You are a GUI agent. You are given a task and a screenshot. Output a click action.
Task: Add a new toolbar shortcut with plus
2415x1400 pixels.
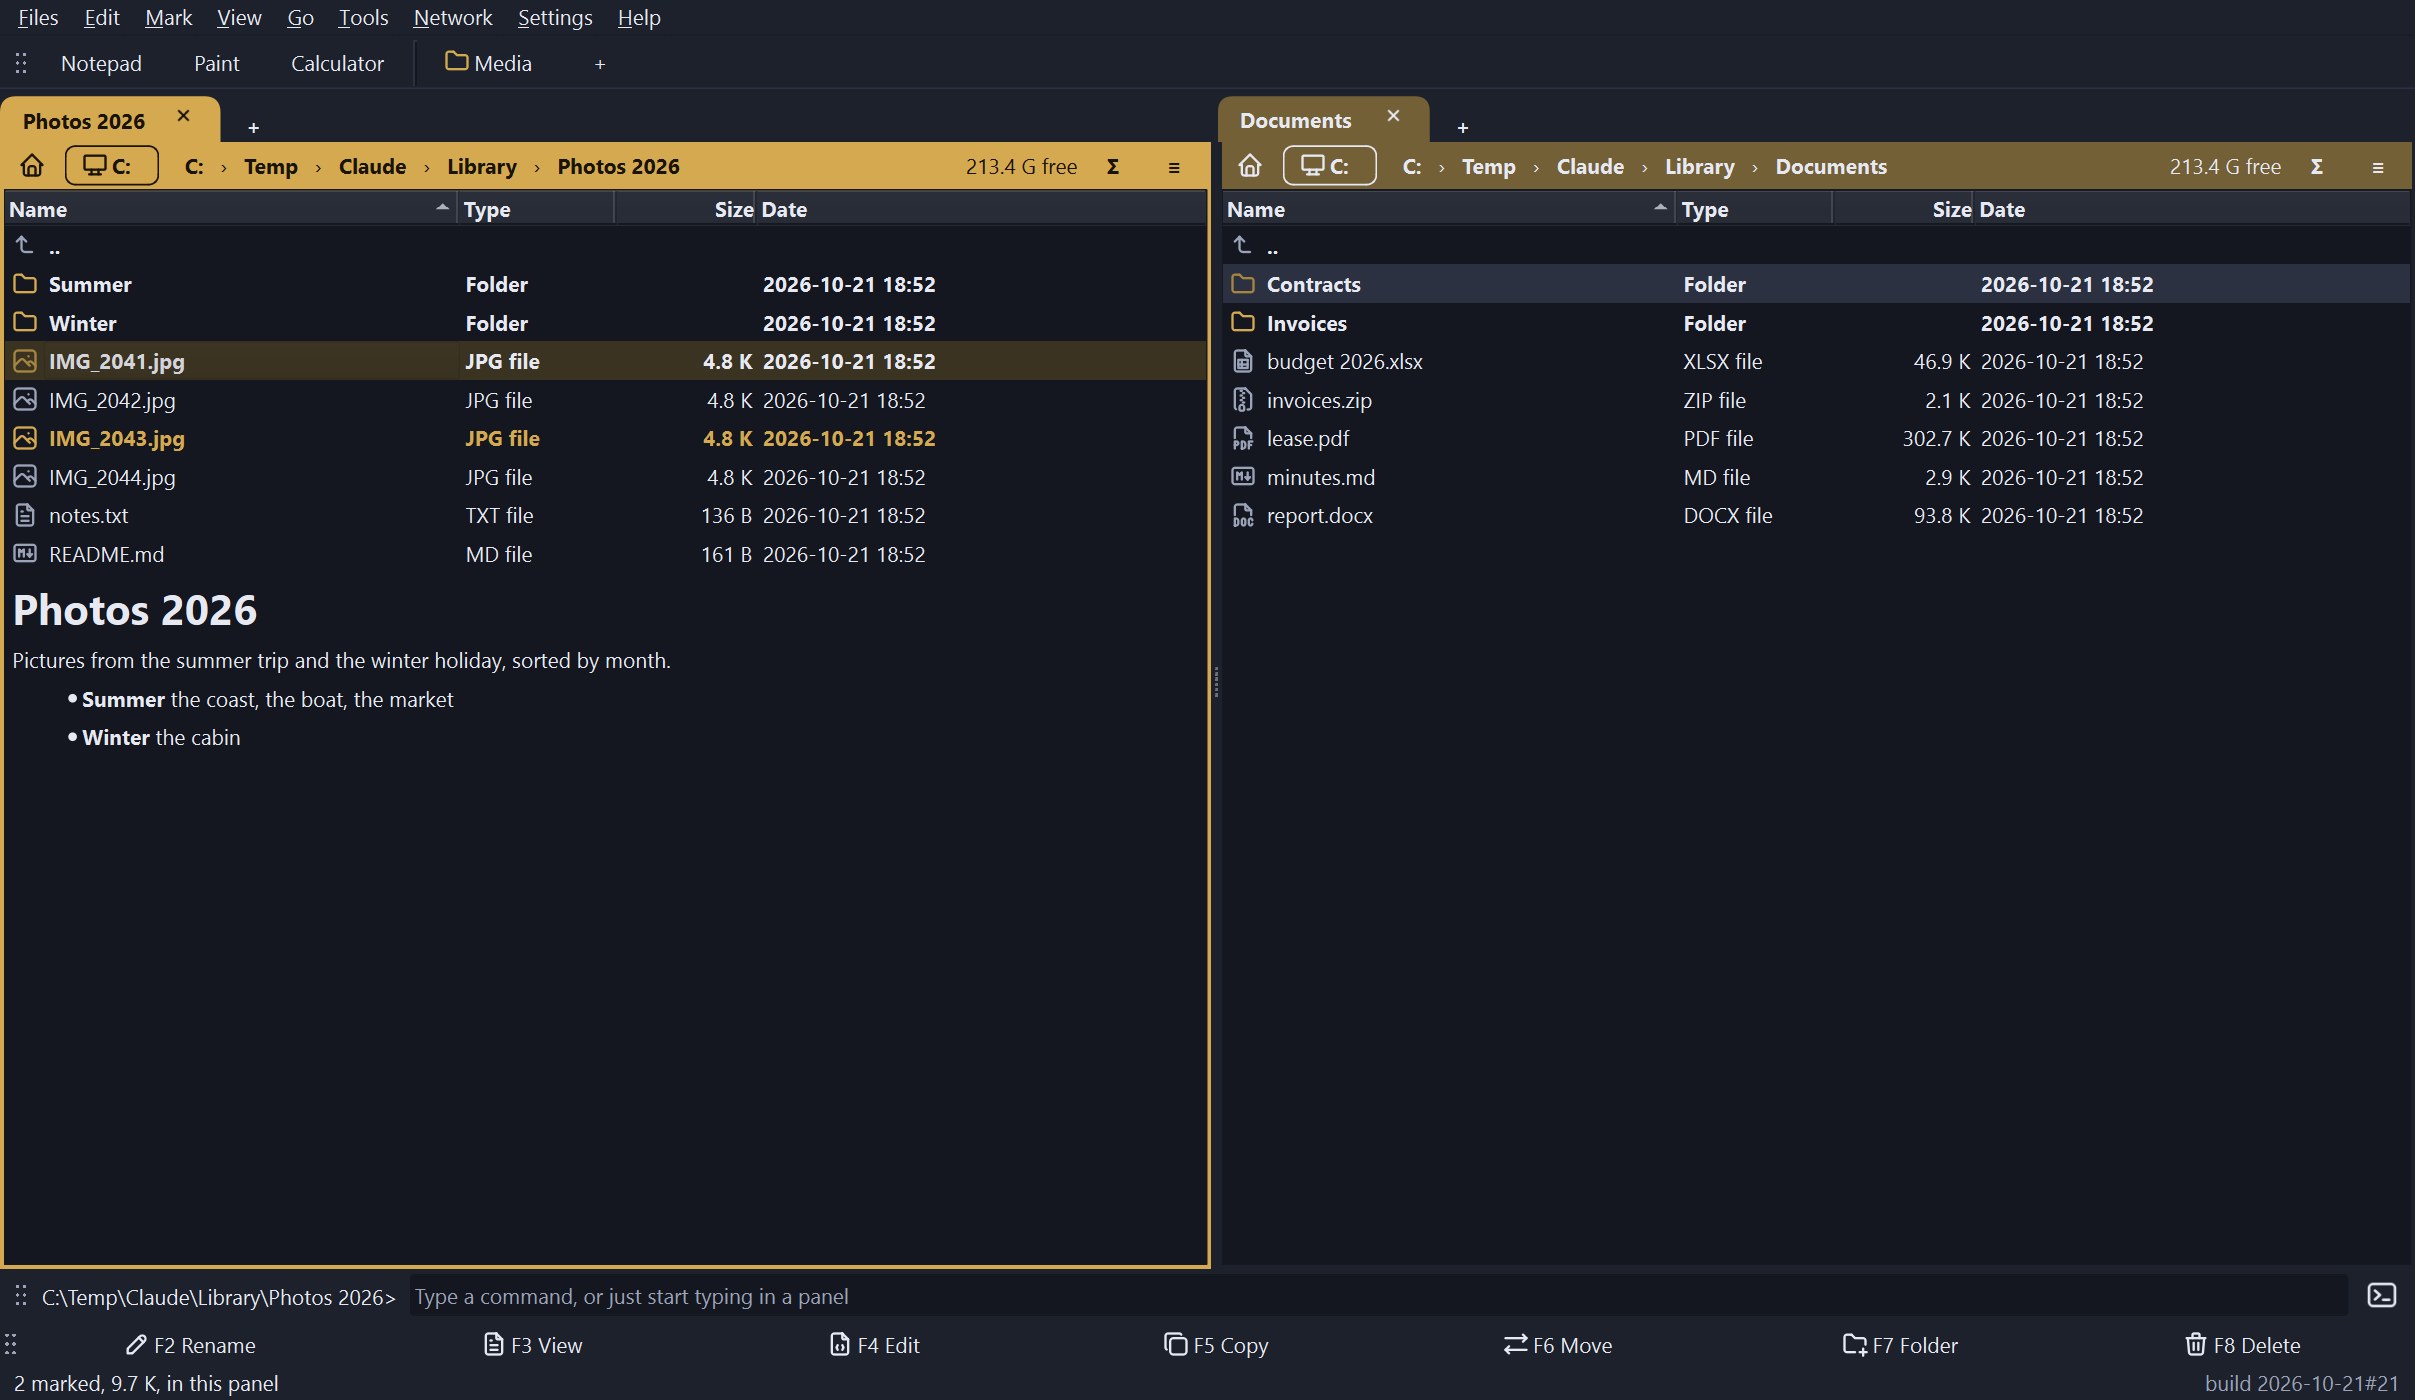pos(600,64)
